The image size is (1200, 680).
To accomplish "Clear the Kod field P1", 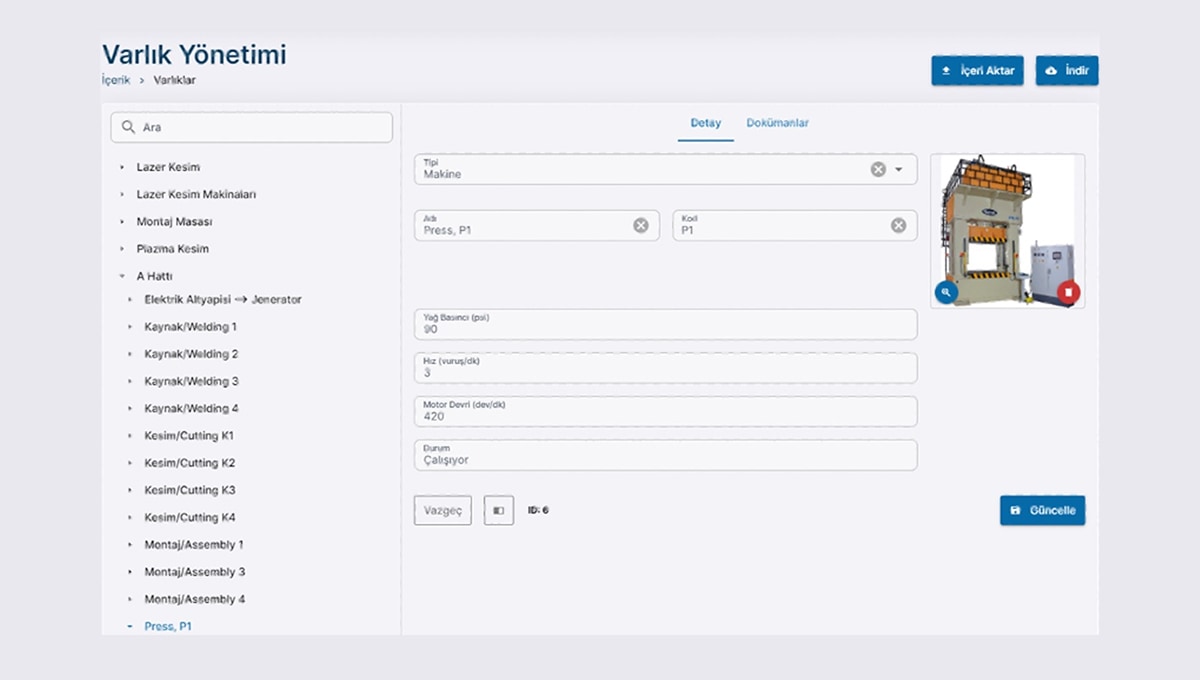I will click(898, 225).
